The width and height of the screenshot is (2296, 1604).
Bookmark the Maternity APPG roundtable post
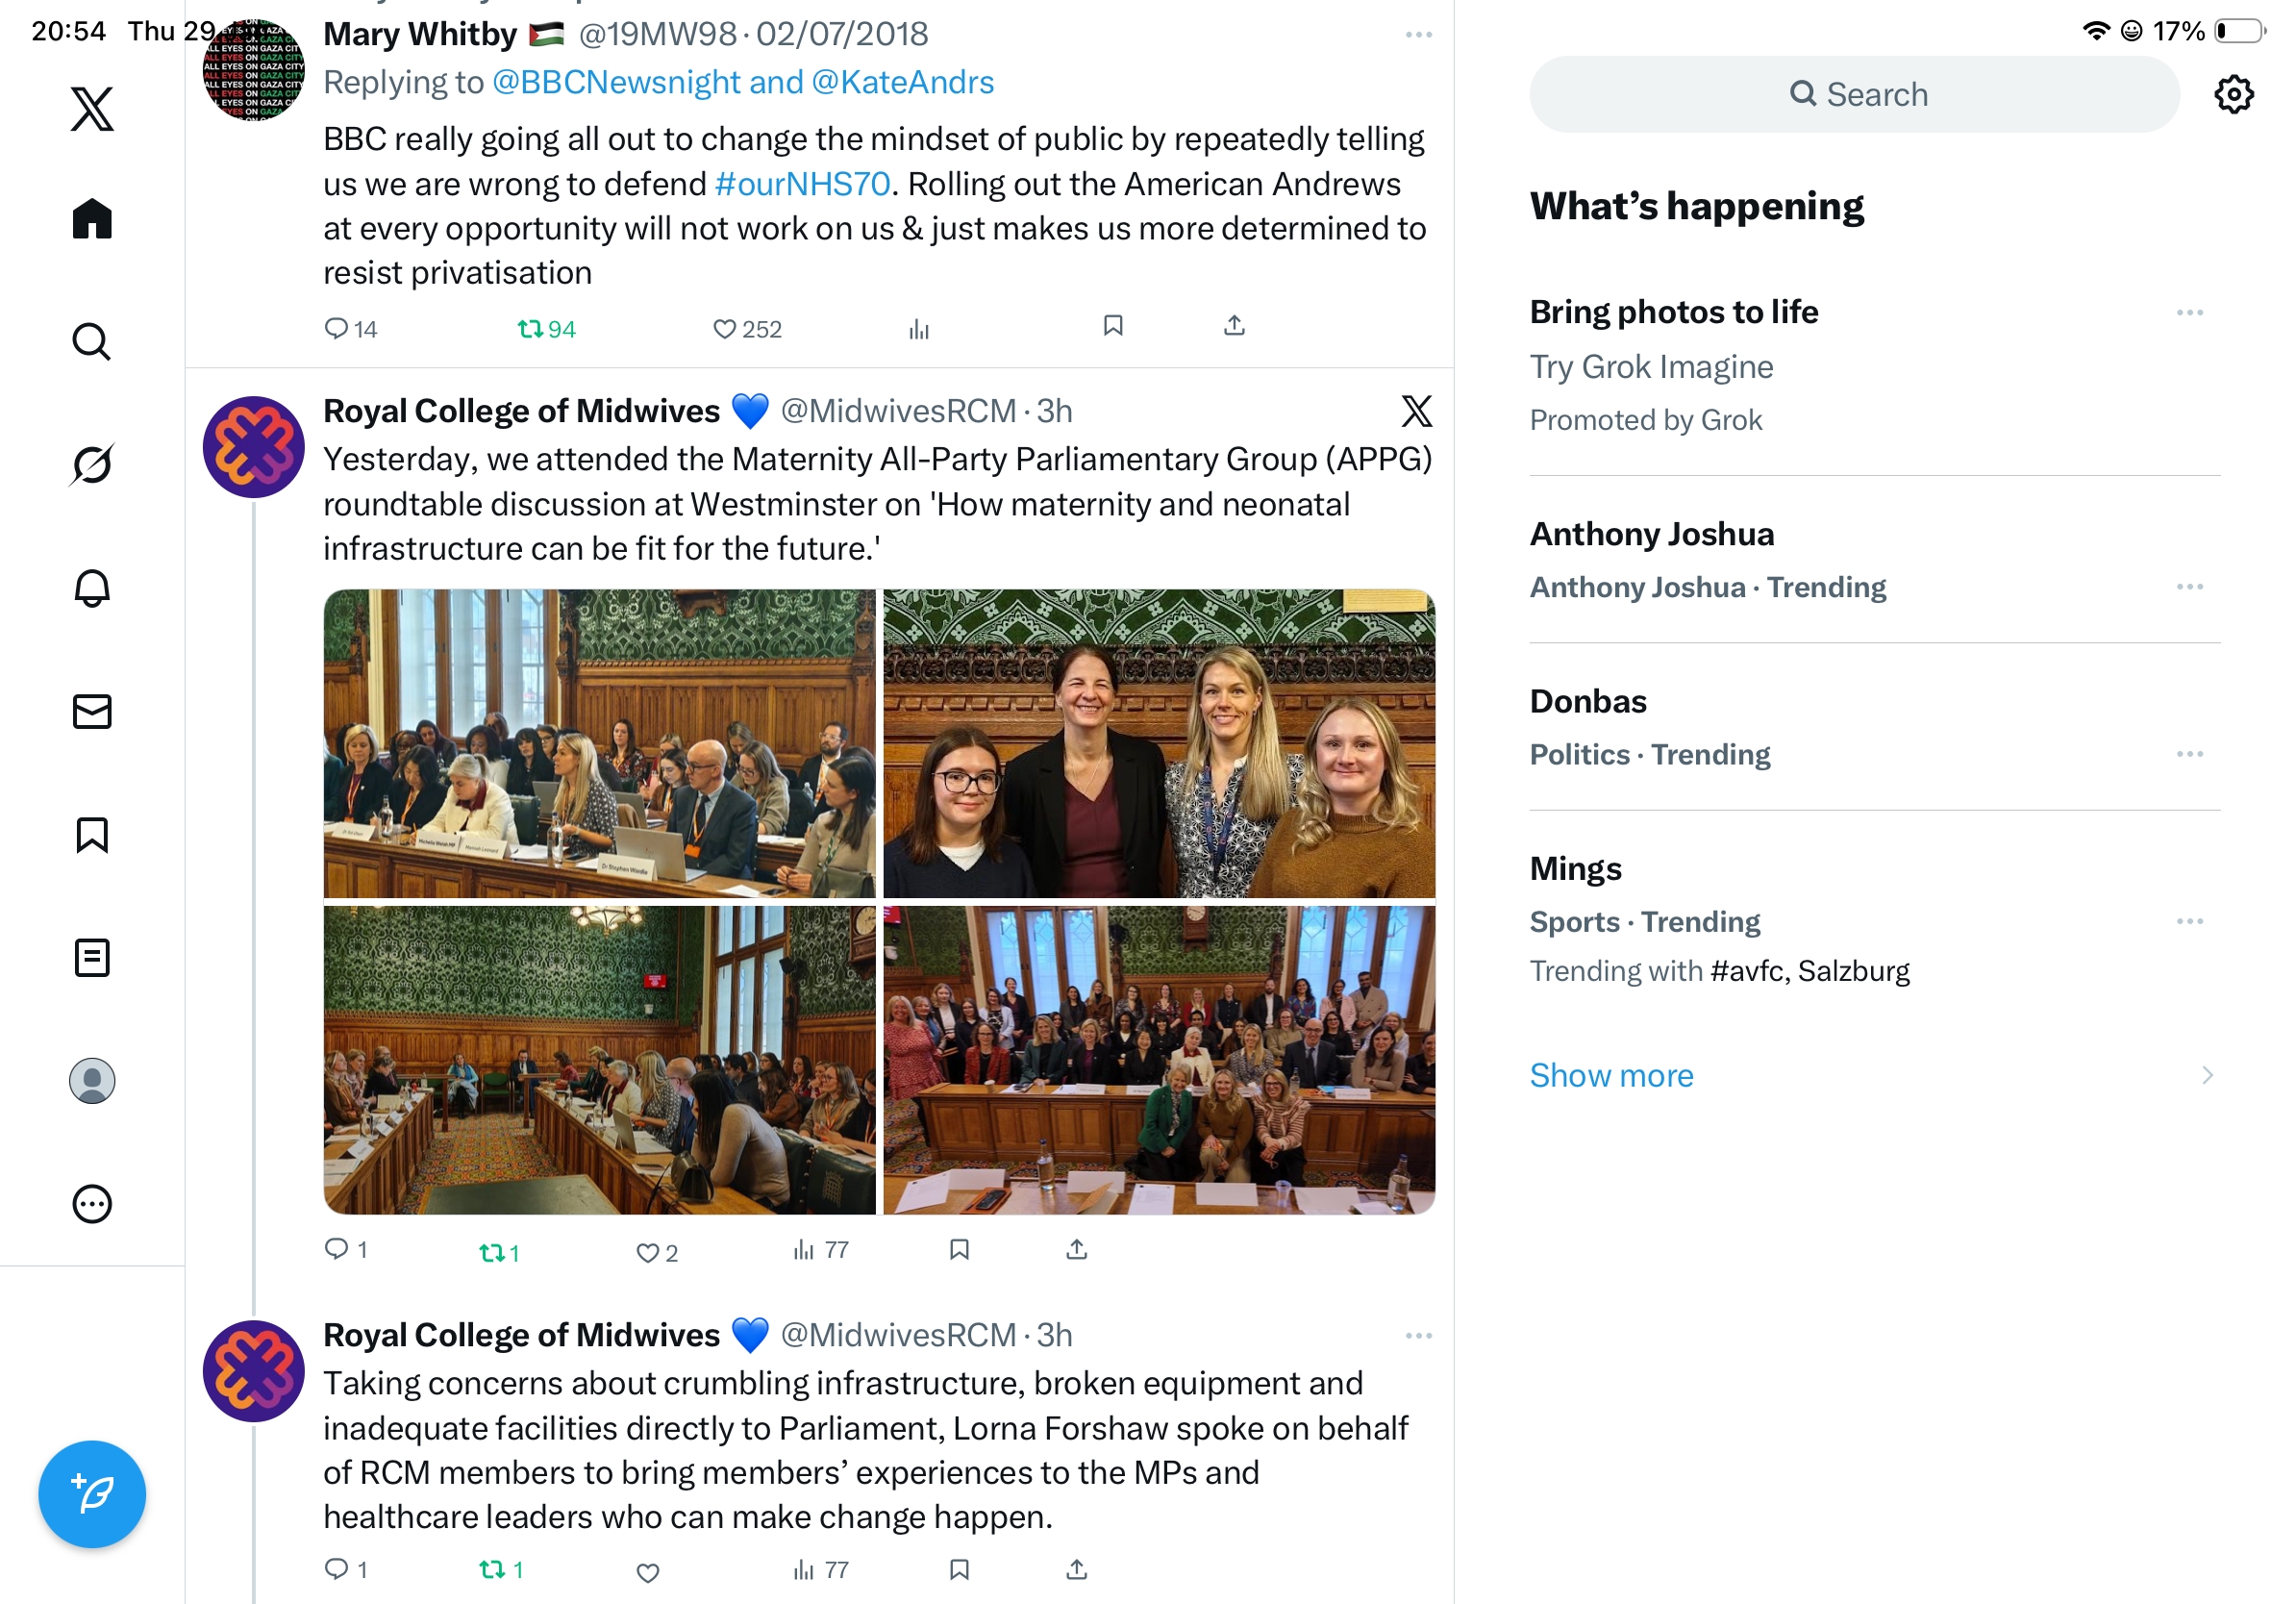[x=959, y=1249]
